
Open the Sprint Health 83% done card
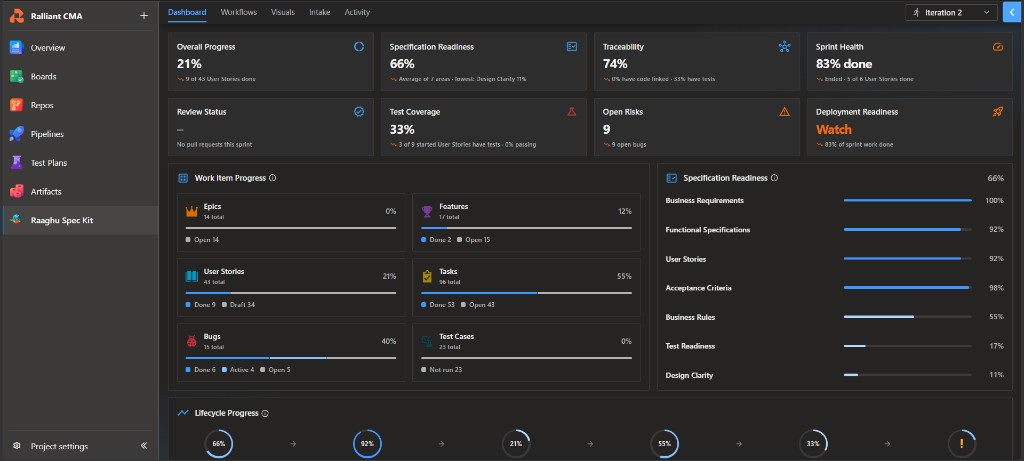click(x=910, y=61)
